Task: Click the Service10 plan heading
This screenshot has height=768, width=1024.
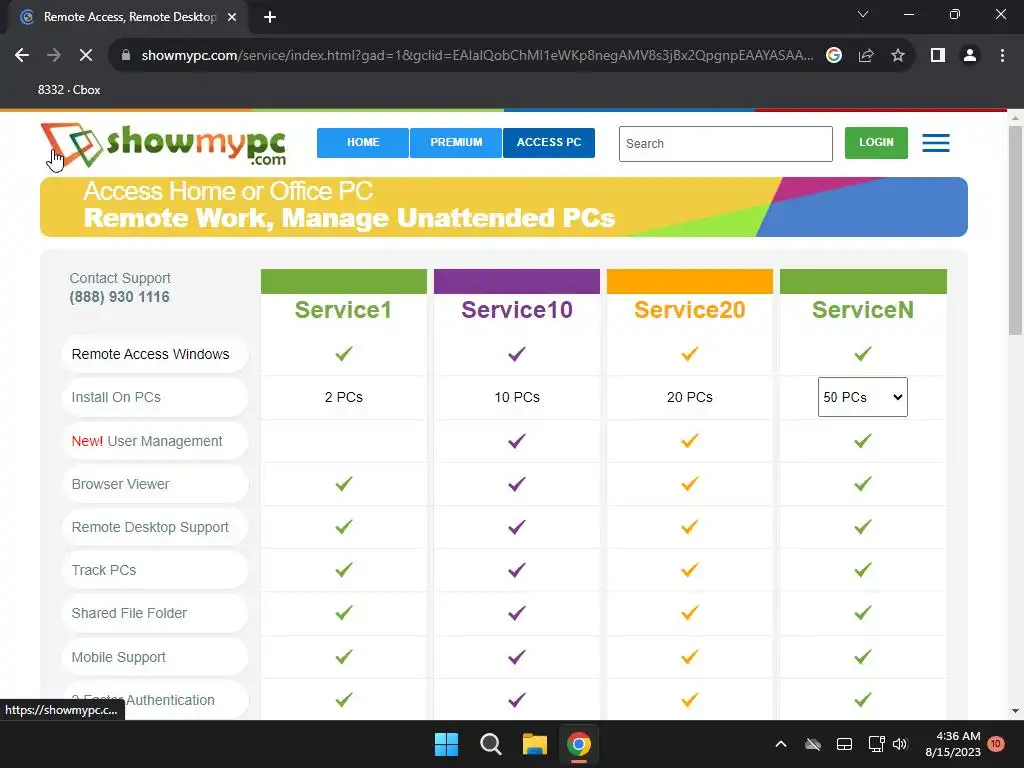Action: pyautogui.click(x=517, y=310)
